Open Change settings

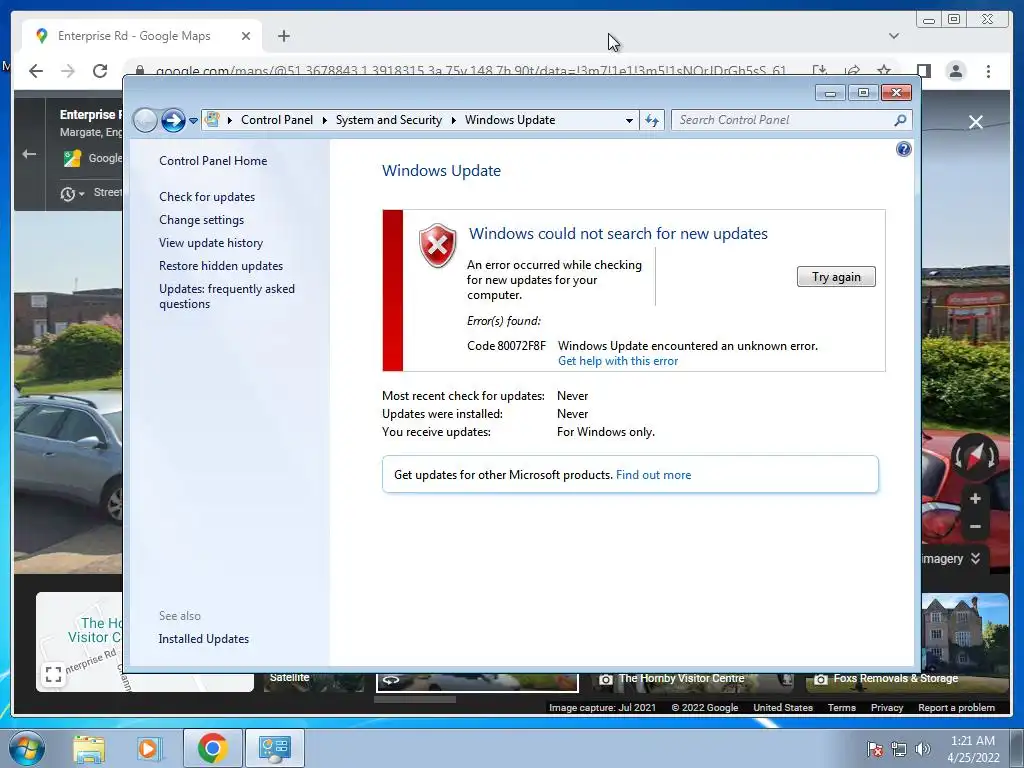[x=201, y=220]
